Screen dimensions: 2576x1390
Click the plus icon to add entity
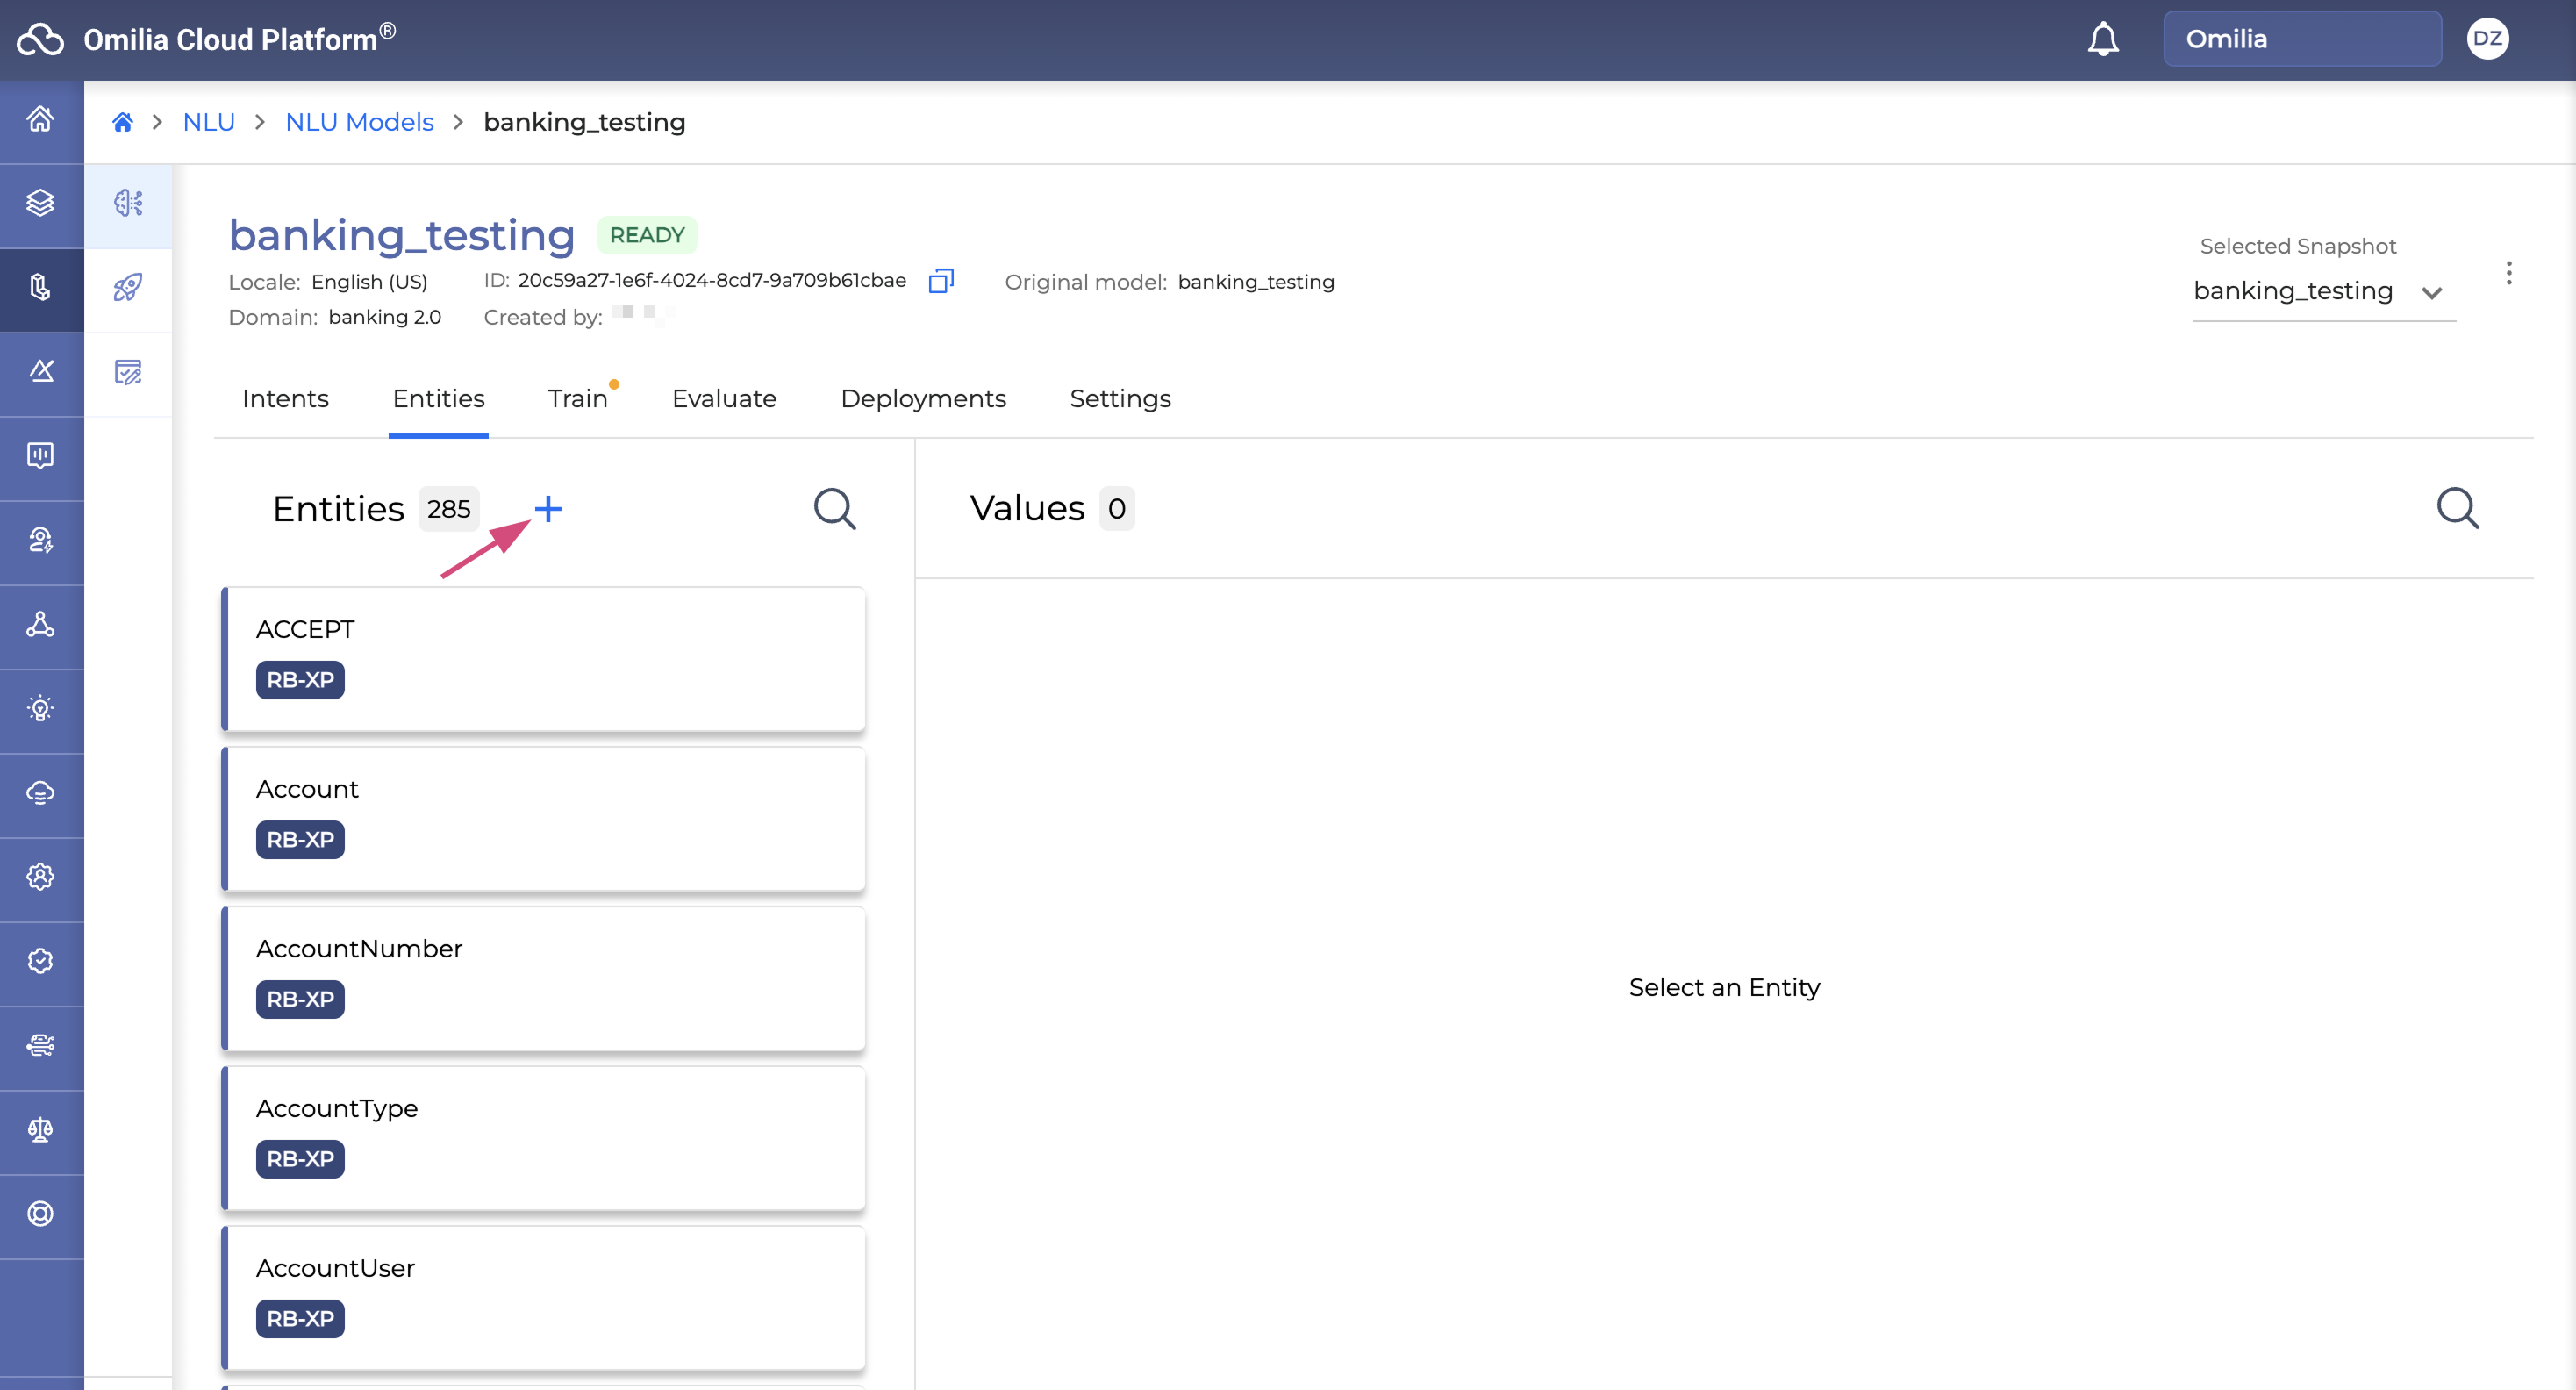548,509
